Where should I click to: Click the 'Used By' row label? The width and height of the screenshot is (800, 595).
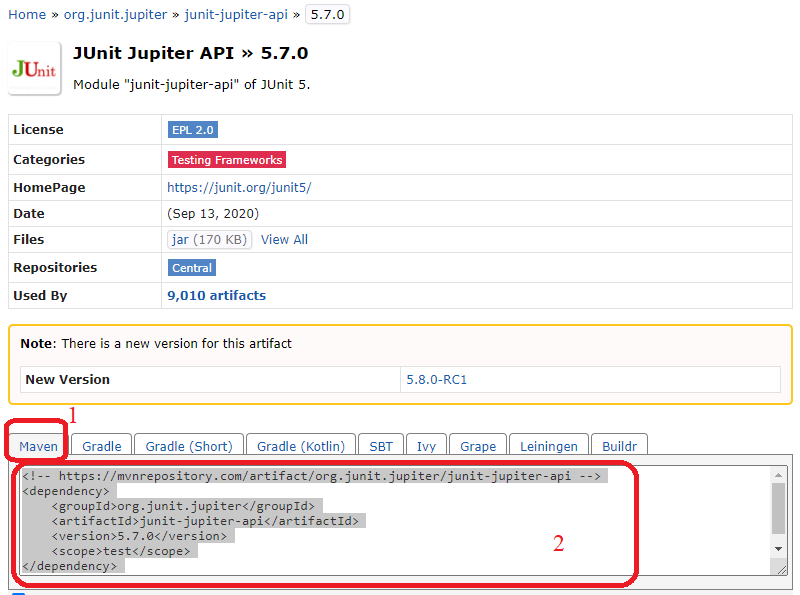pyautogui.click(x=40, y=295)
